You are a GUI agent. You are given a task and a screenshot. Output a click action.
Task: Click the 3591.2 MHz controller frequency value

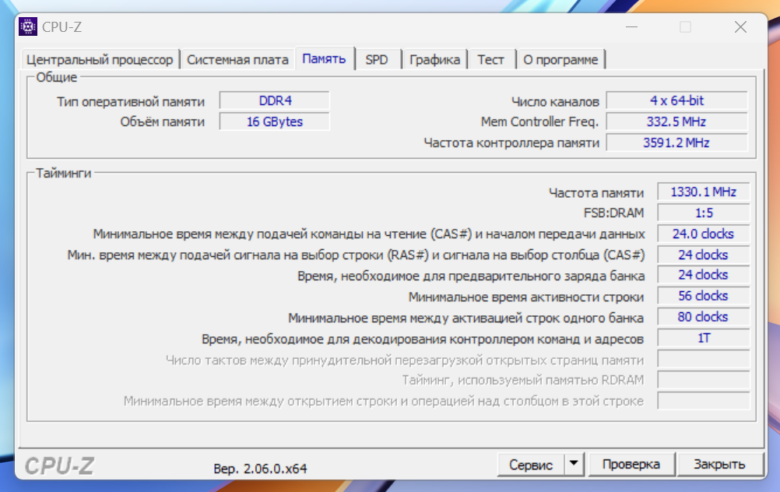[677, 143]
